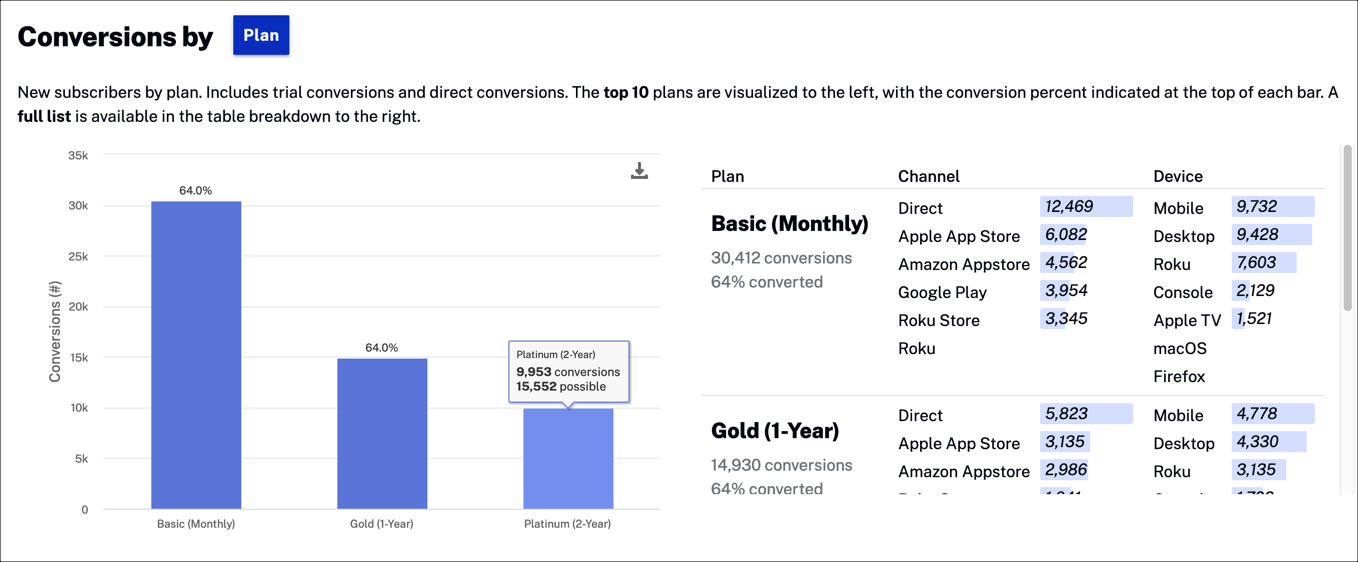Click the 64.0% label above Gold bar
Viewport: 1358px width, 562px height.
coord(381,348)
